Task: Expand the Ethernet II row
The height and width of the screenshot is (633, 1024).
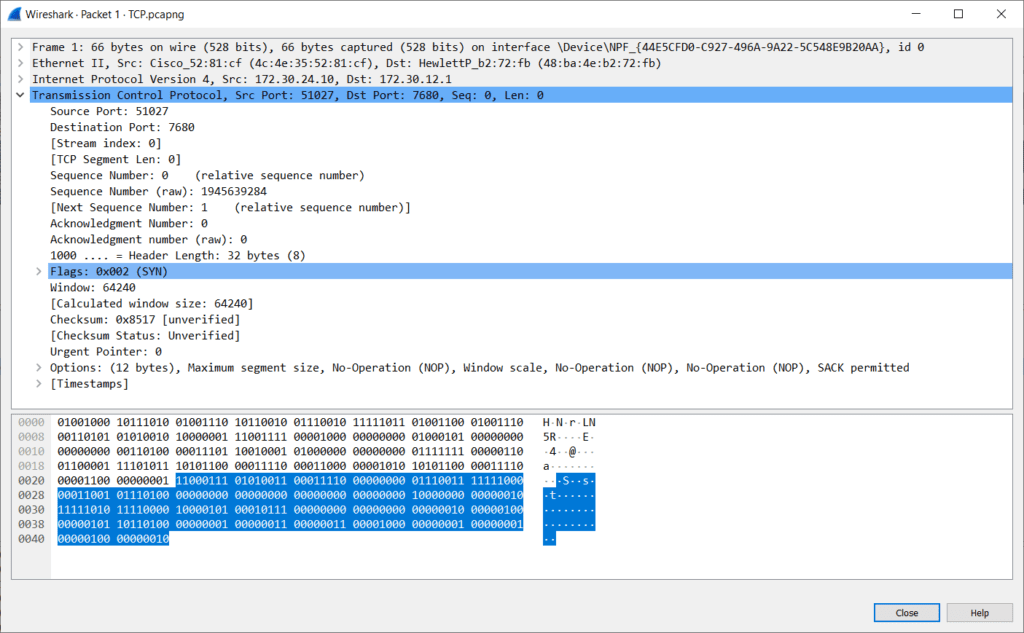Action: coord(20,63)
